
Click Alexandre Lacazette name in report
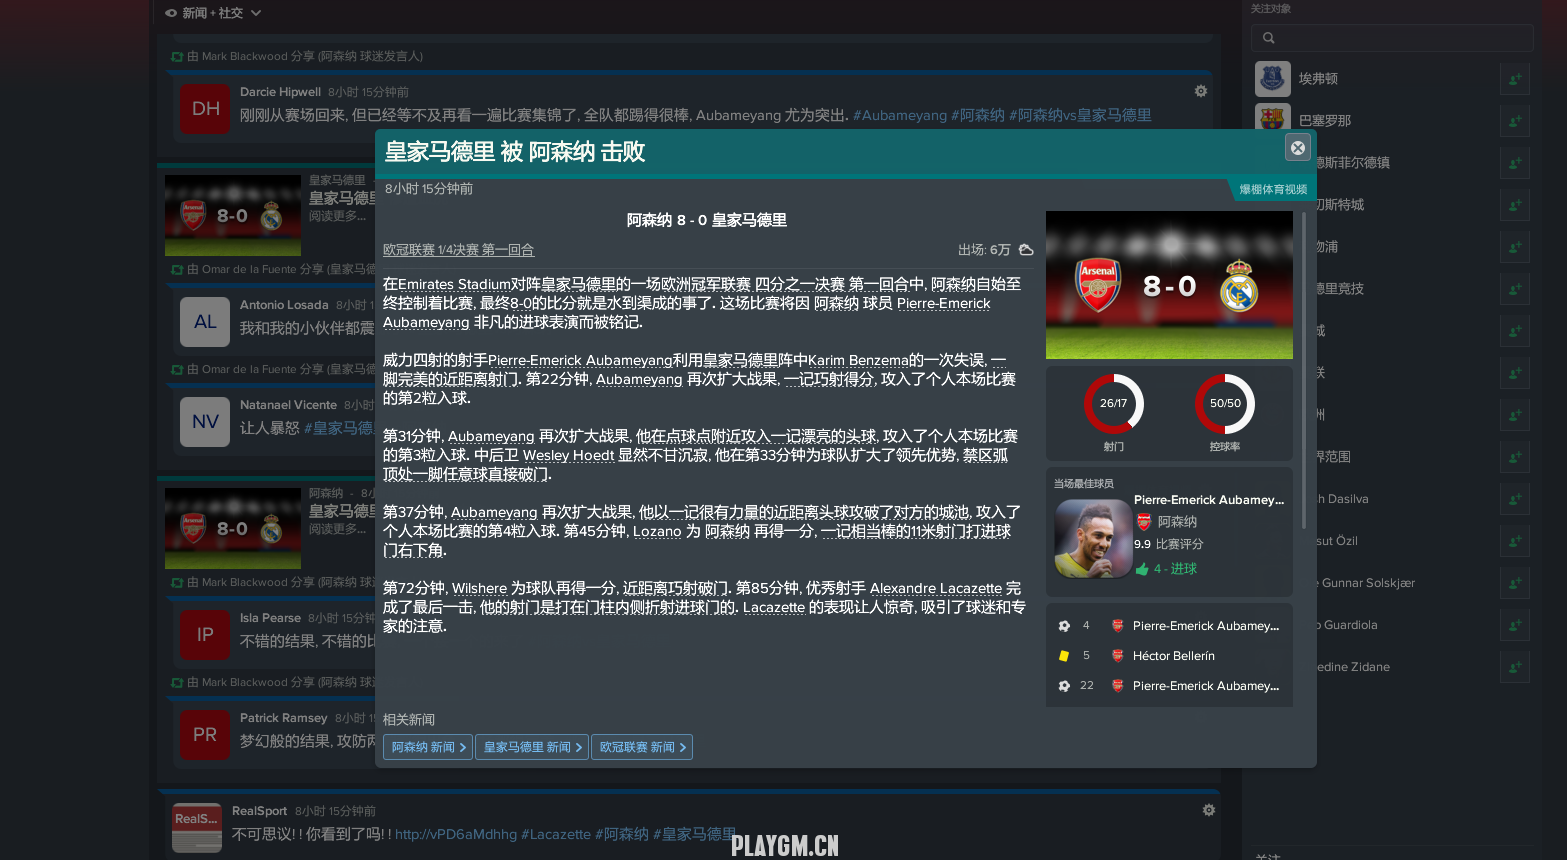[x=936, y=588]
